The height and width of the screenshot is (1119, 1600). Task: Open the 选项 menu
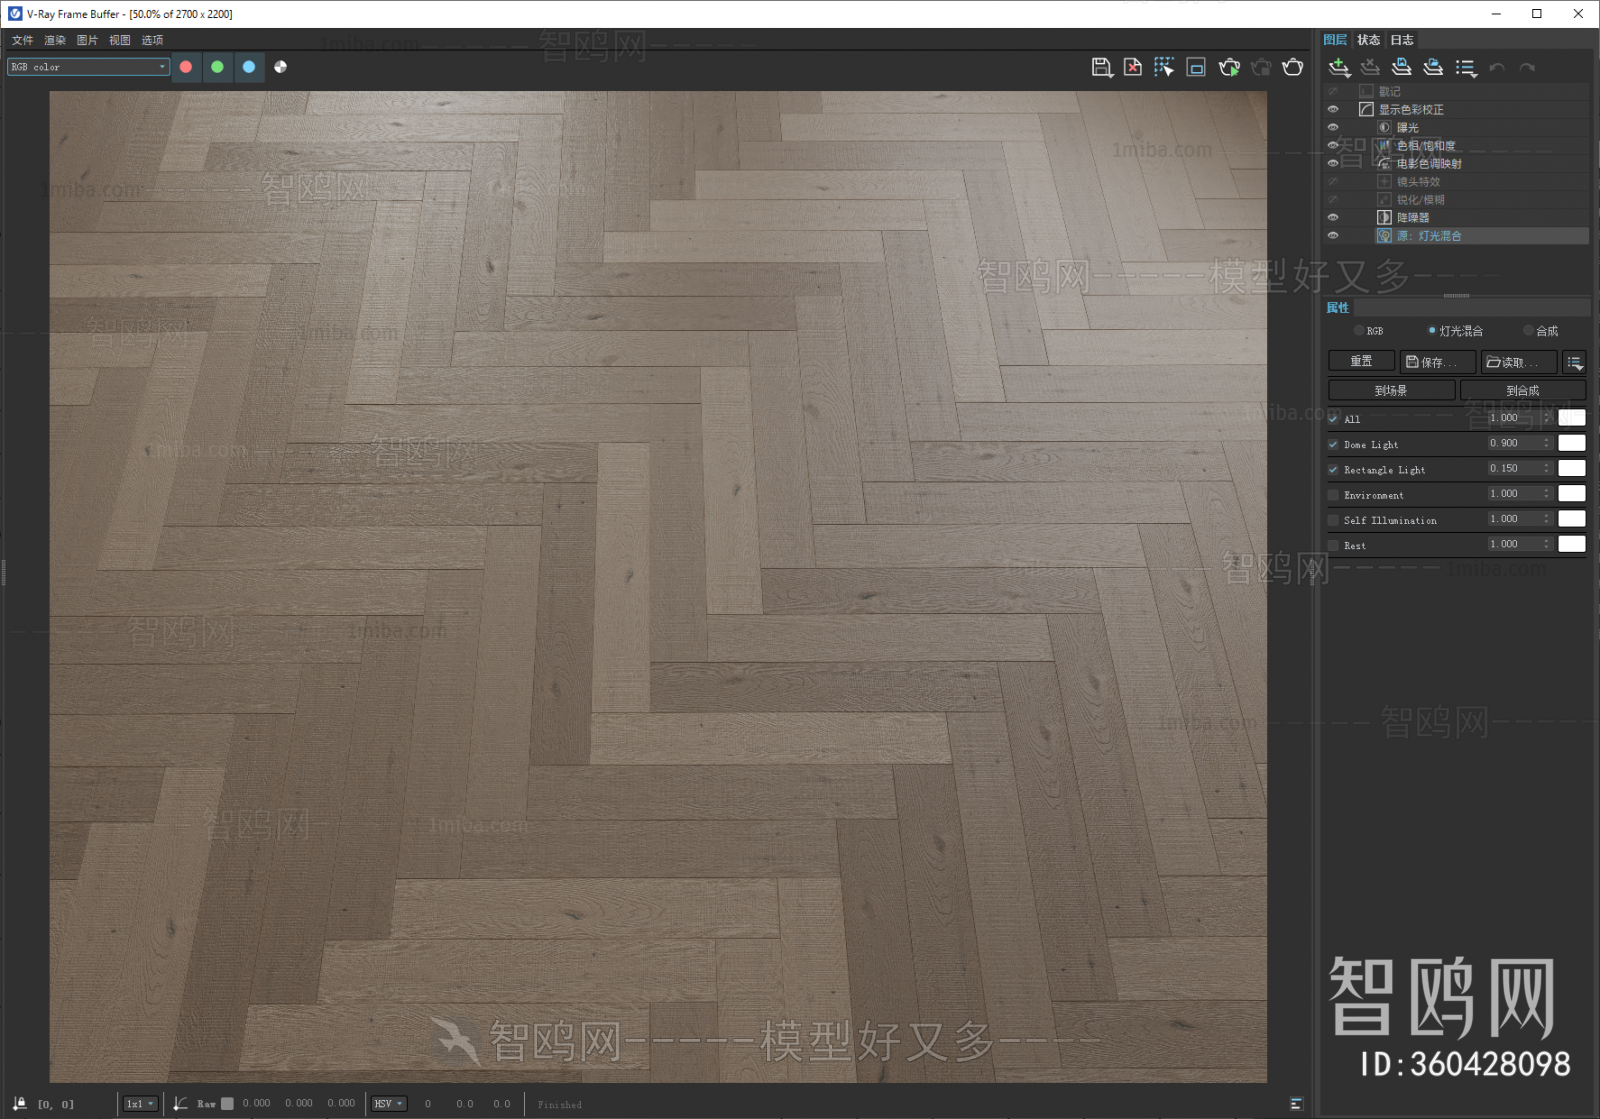(x=152, y=40)
